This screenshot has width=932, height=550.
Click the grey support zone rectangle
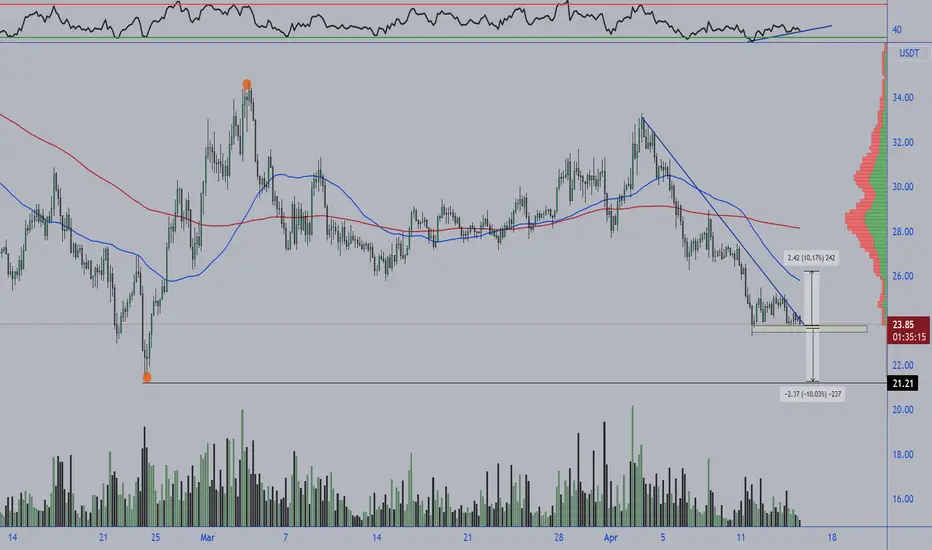[x=809, y=329]
